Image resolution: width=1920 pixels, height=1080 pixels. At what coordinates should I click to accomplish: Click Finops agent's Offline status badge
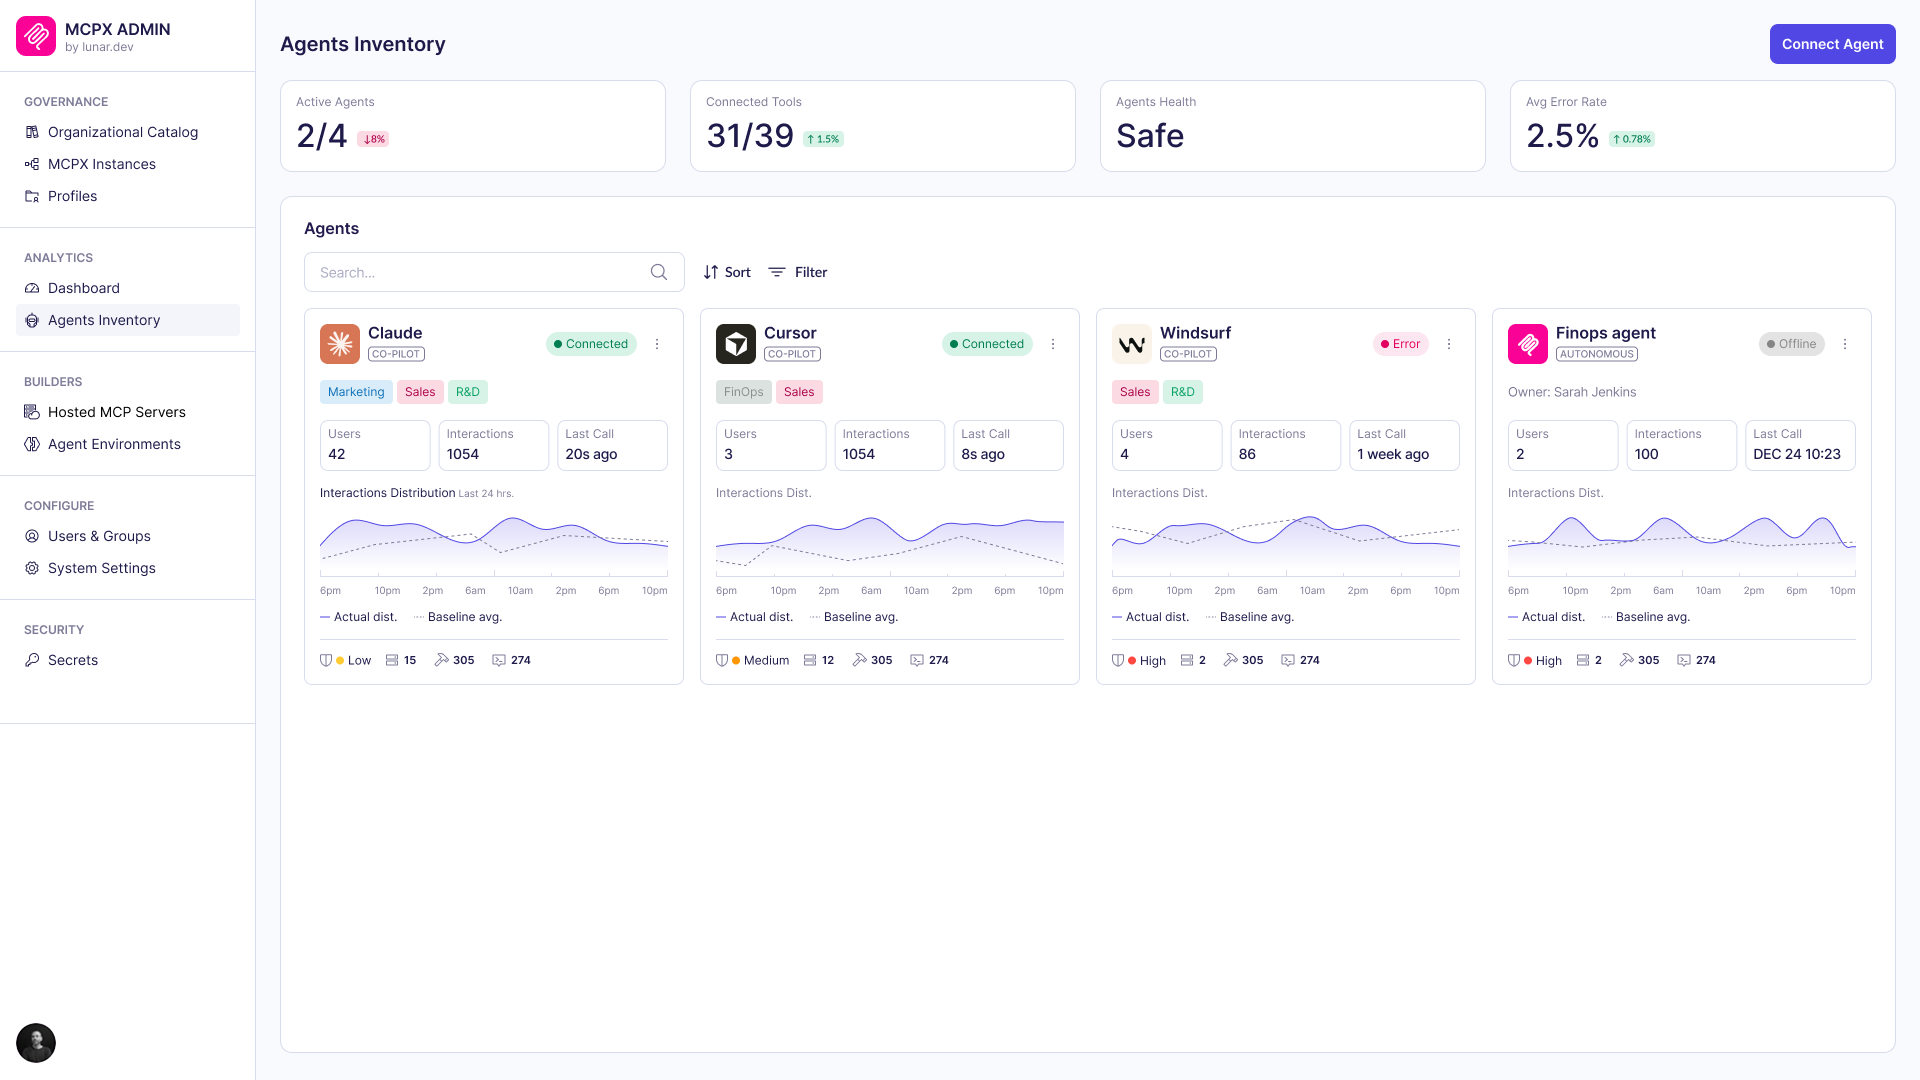(x=1791, y=344)
